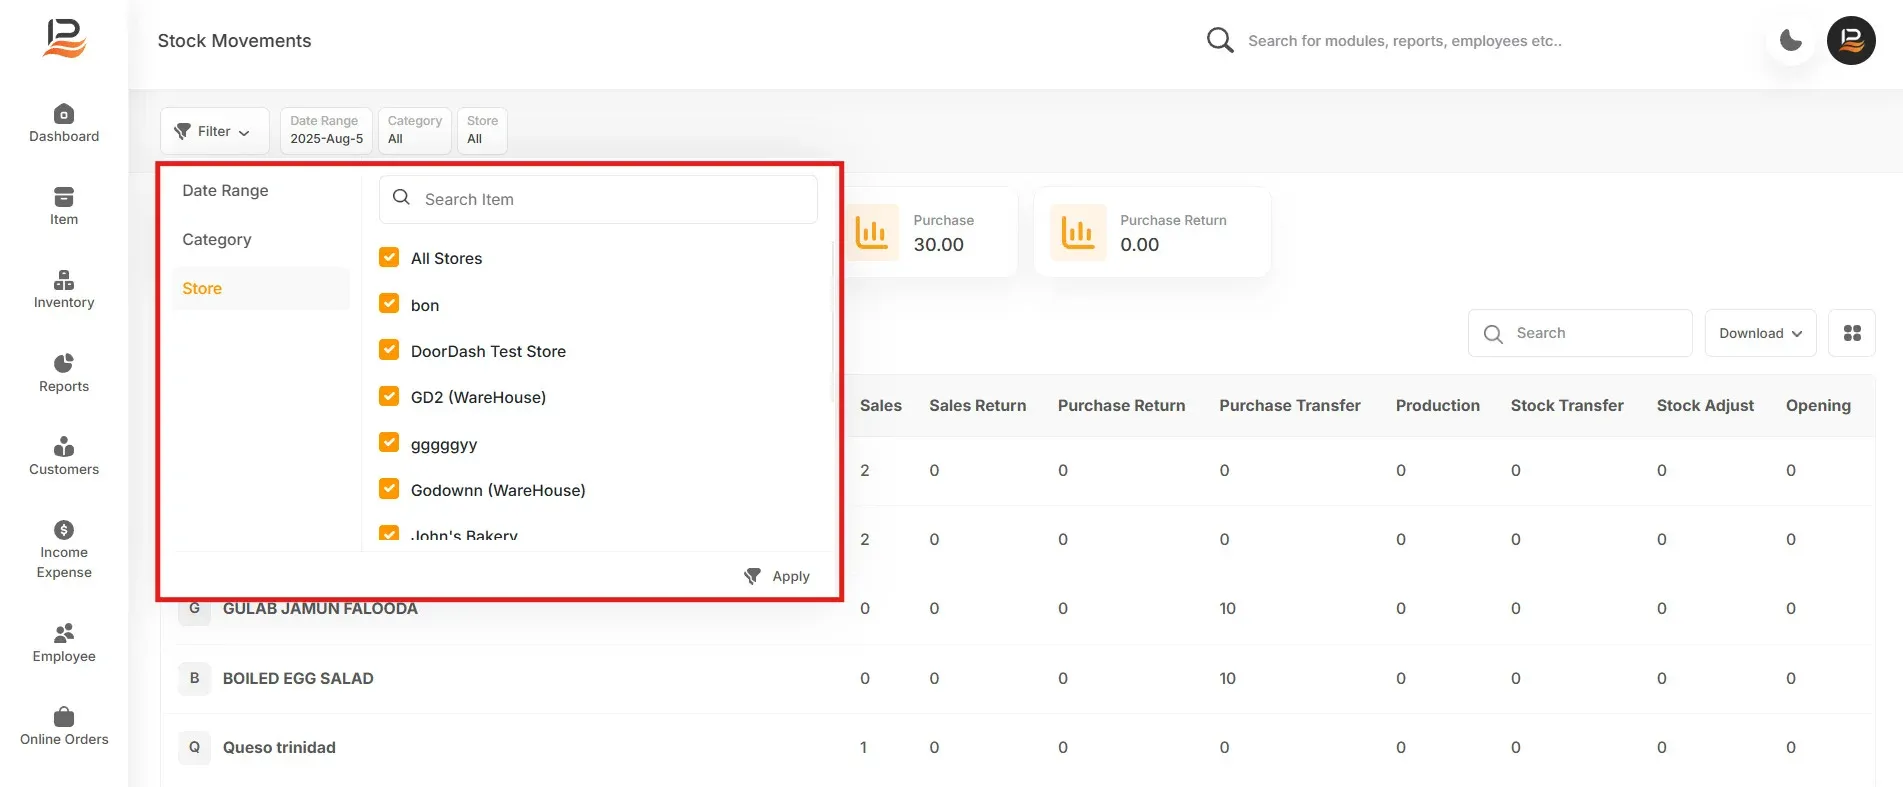Open Income Expense dollar icon

coord(64,529)
